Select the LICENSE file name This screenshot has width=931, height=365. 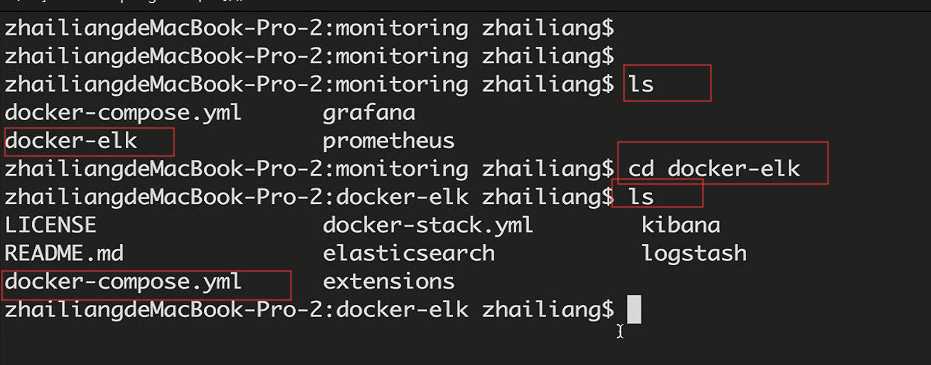tap(50, 226)
